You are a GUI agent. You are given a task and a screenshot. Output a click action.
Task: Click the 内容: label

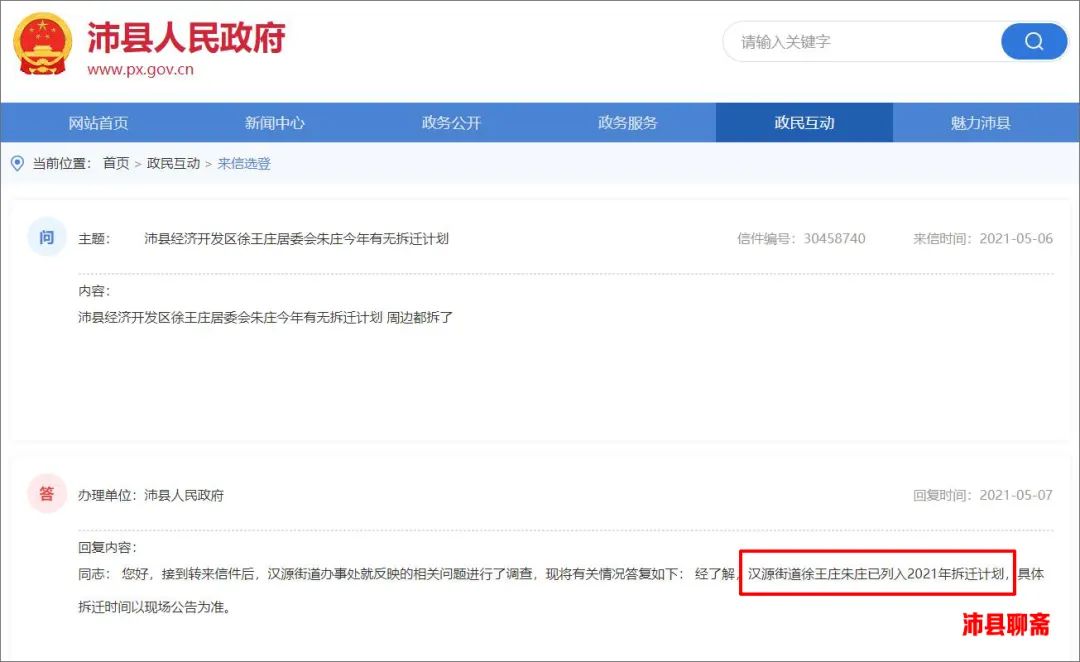[94, 291]
